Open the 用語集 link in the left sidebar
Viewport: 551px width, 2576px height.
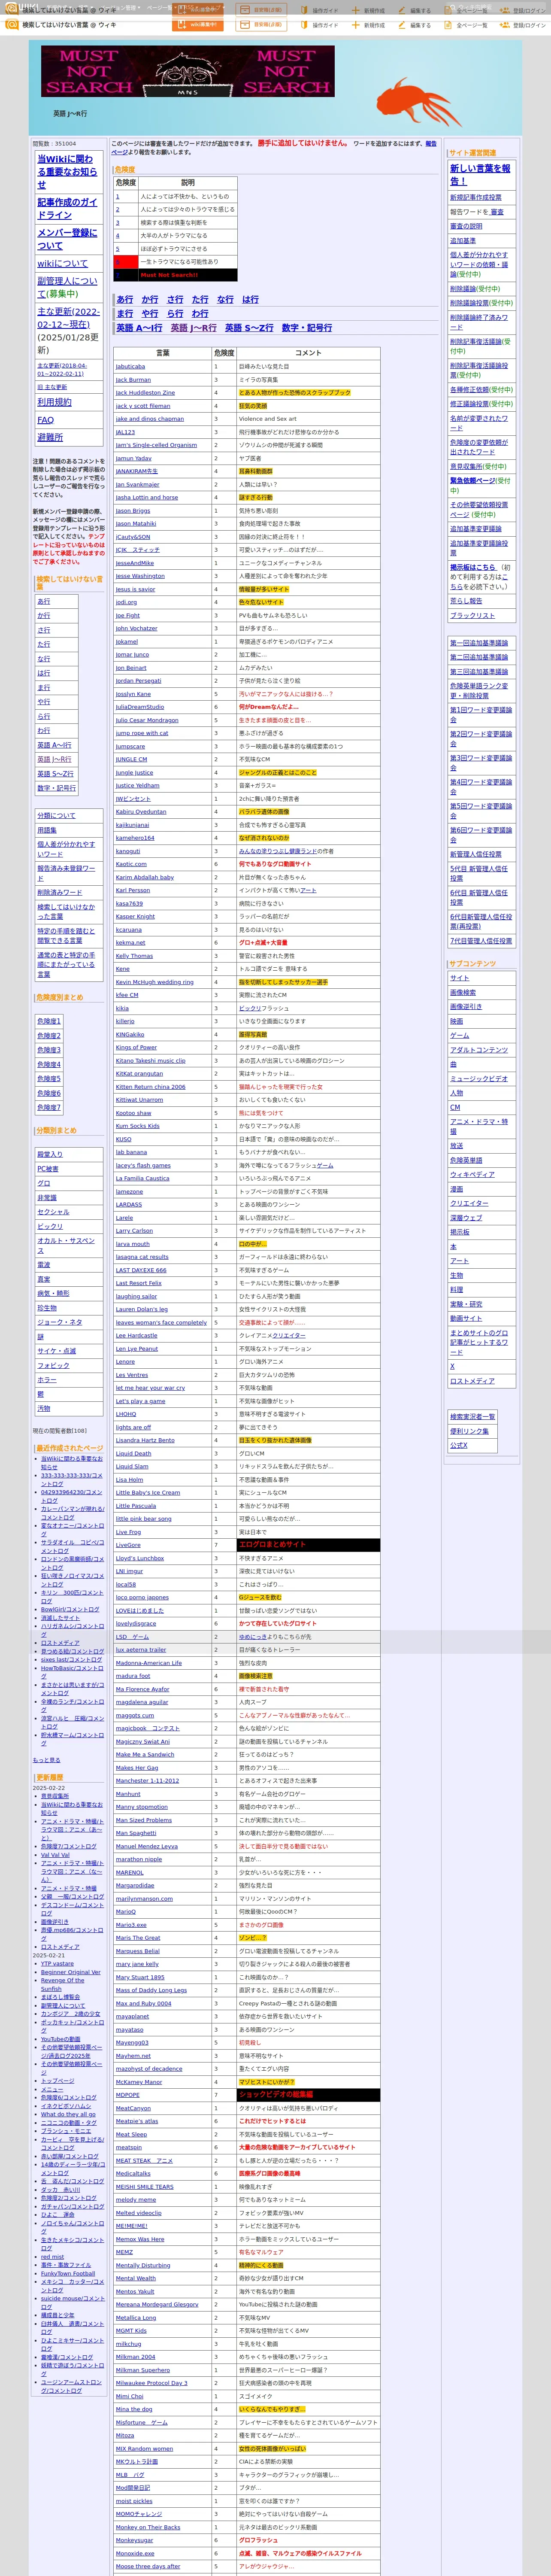(47, 830)
